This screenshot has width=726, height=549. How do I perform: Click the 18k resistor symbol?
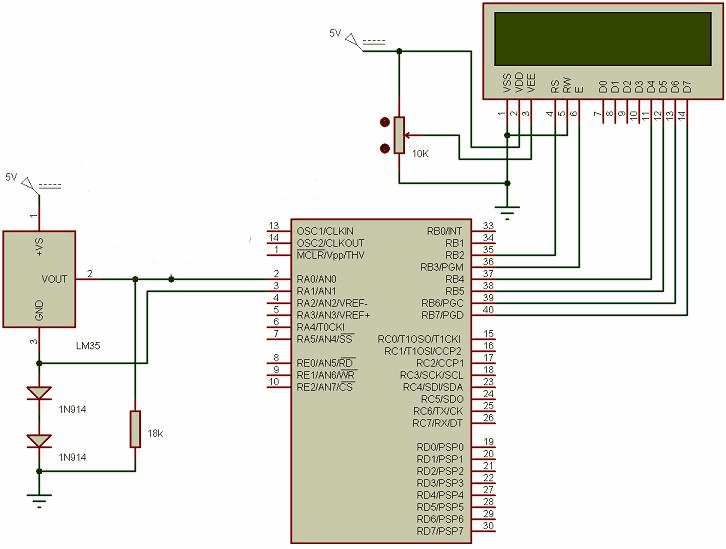(135, 428)
